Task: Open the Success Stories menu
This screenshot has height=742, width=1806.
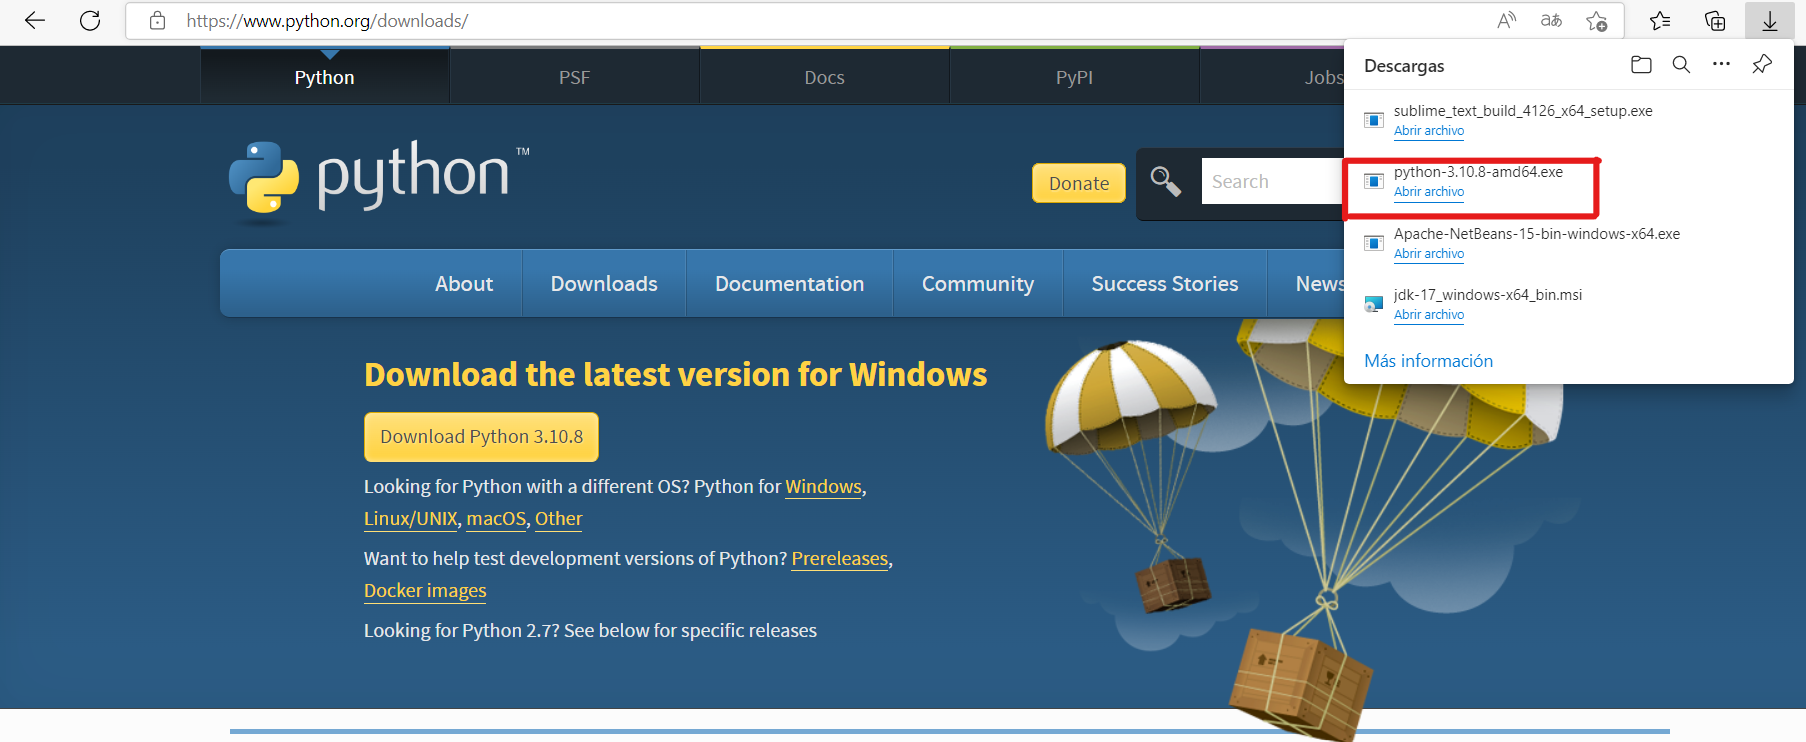Action: point(1165,284)
